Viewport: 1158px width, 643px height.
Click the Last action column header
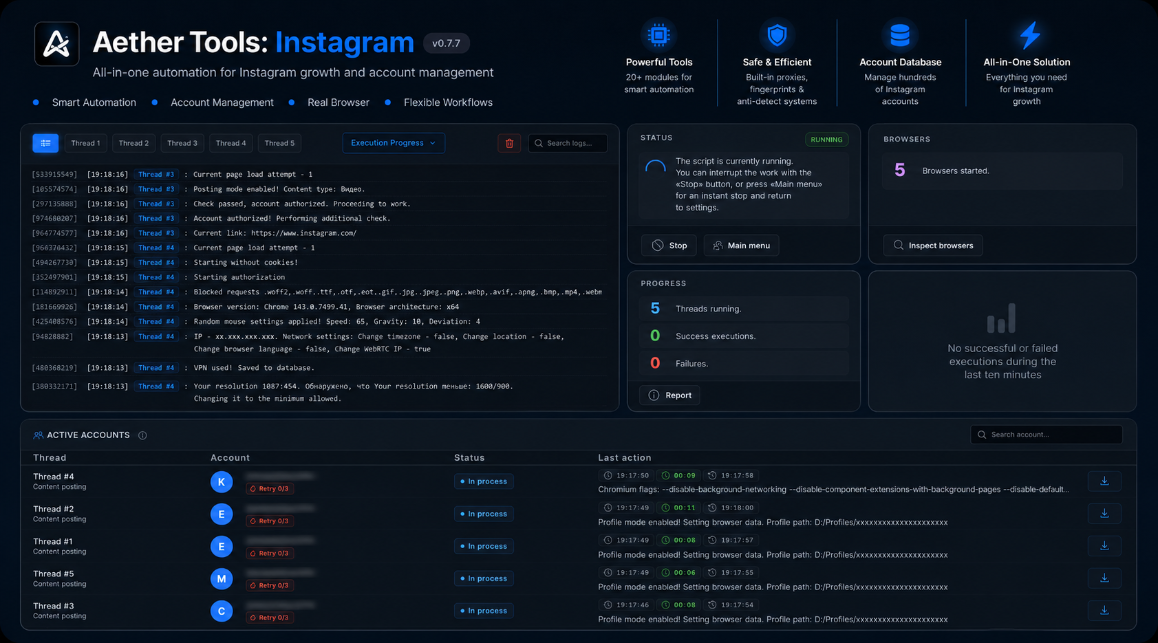[625, 458]
